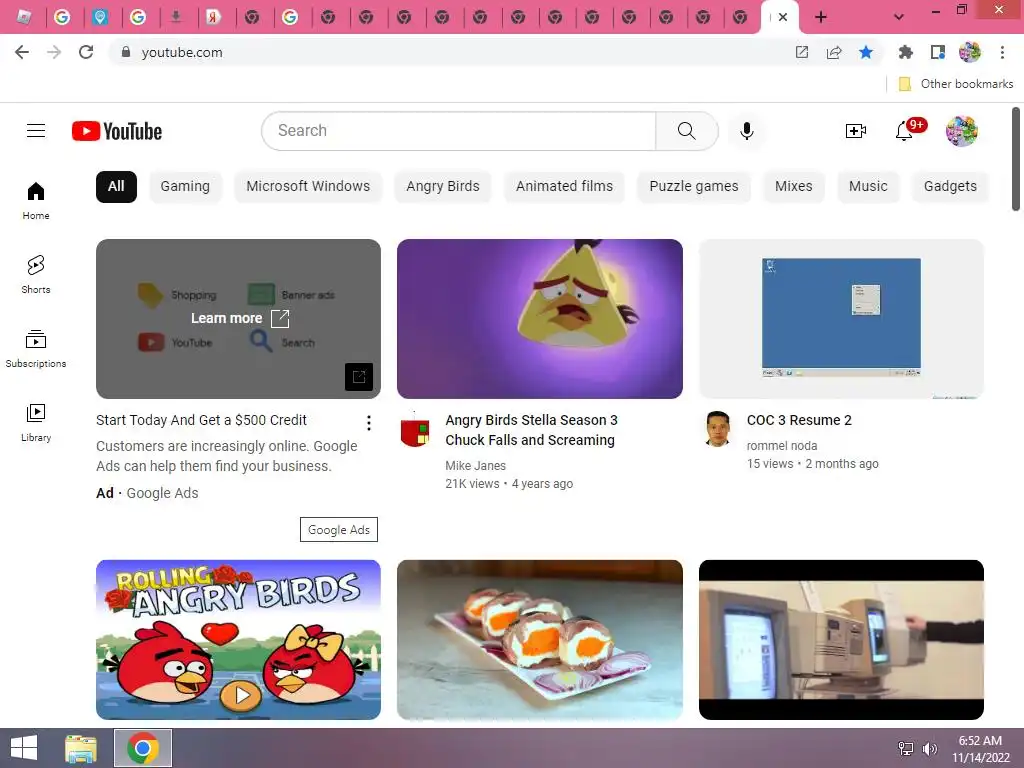This screenshot has height=768, width=1024.
Task: Open the install app icon in the address bar
Action: pyautogui.click(x=802, y=52)
